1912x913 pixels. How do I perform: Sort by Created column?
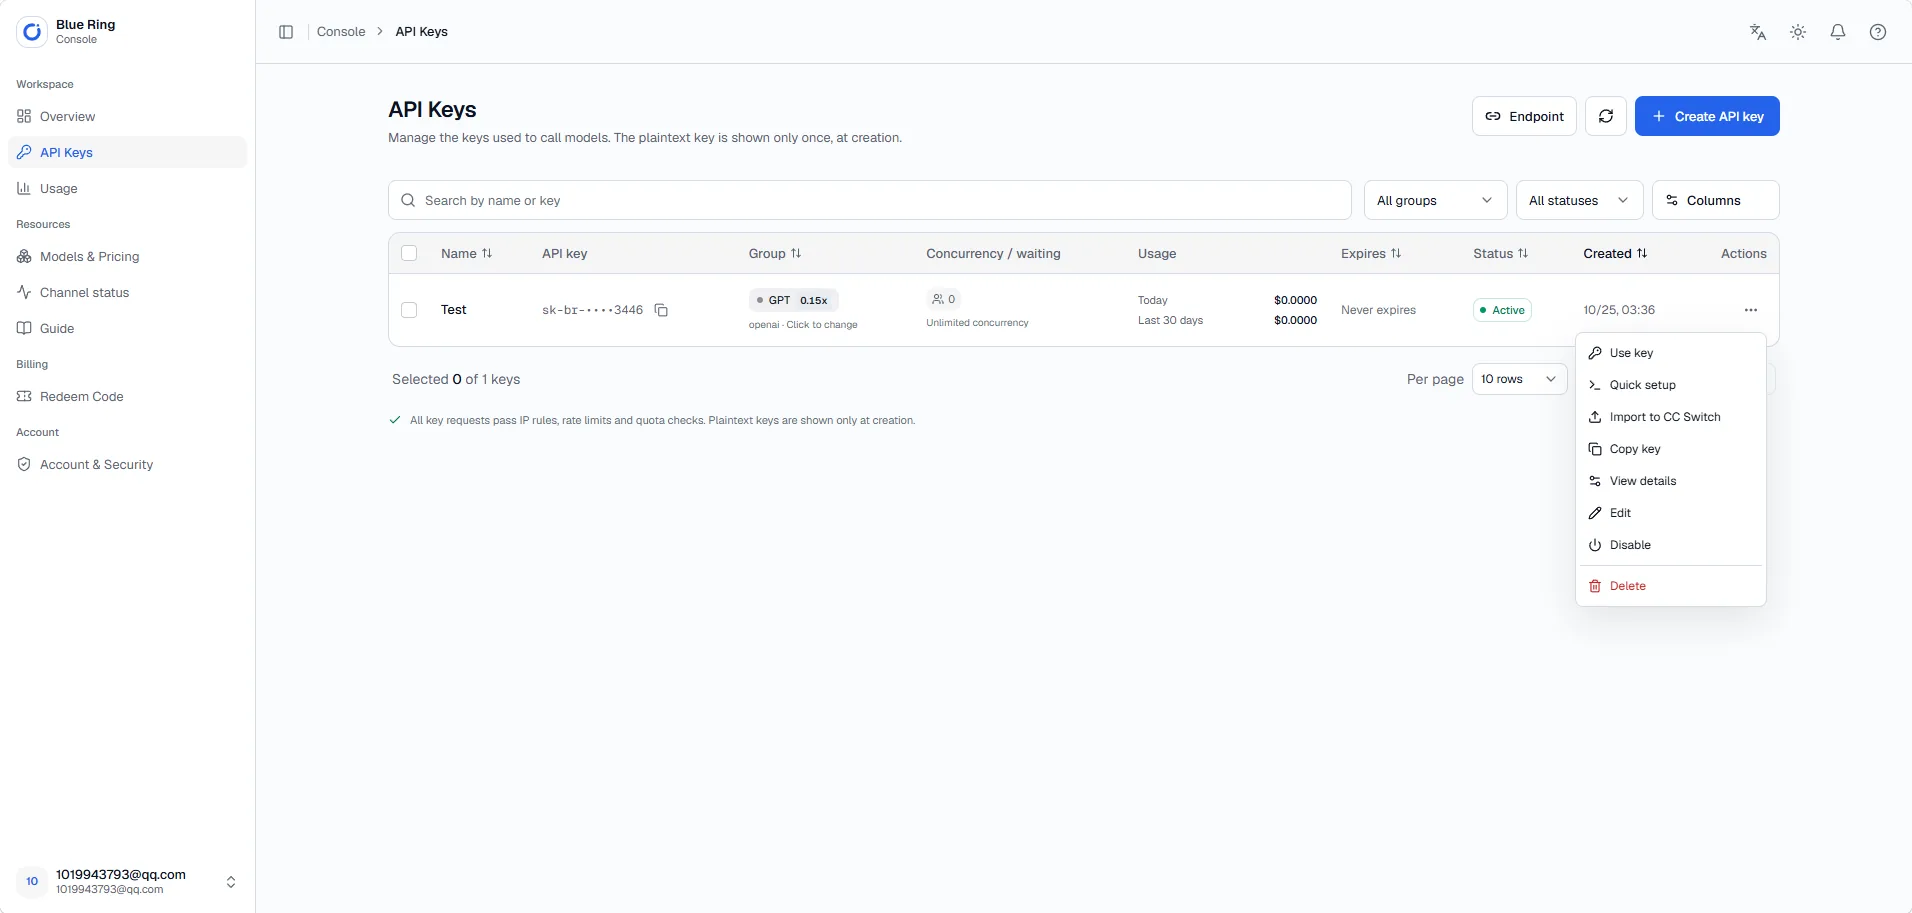coord(1642,253)
